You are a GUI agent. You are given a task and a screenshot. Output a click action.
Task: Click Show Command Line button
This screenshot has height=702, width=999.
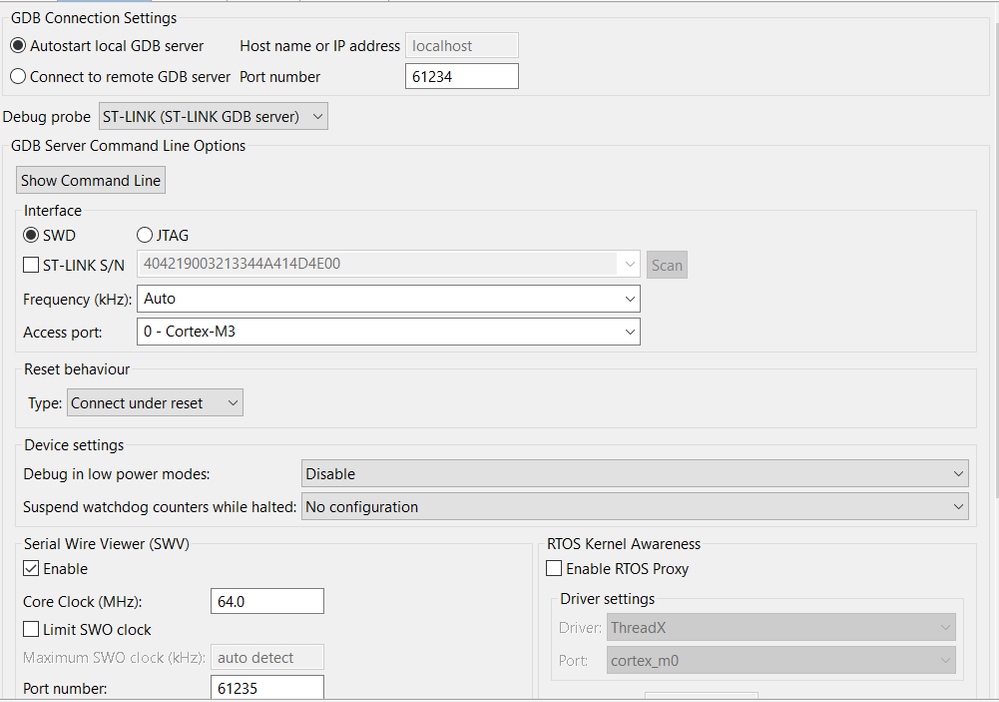coord(90,181)
